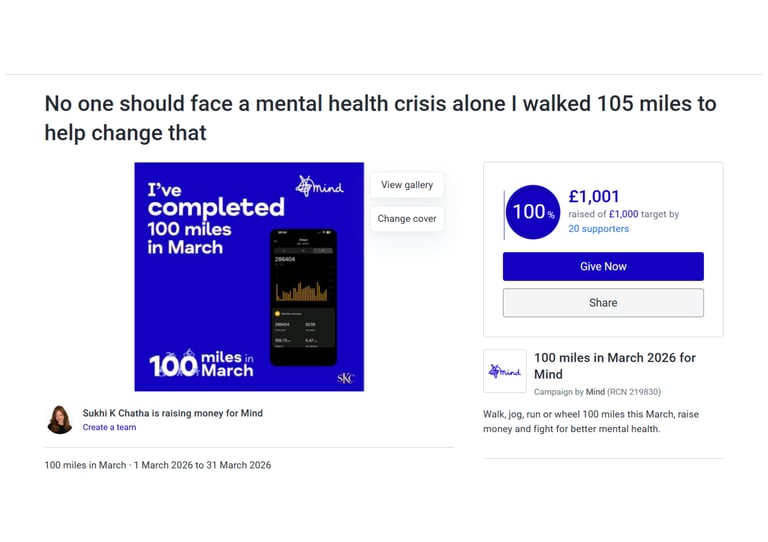Share this fundraising page

tap(603, 303)
